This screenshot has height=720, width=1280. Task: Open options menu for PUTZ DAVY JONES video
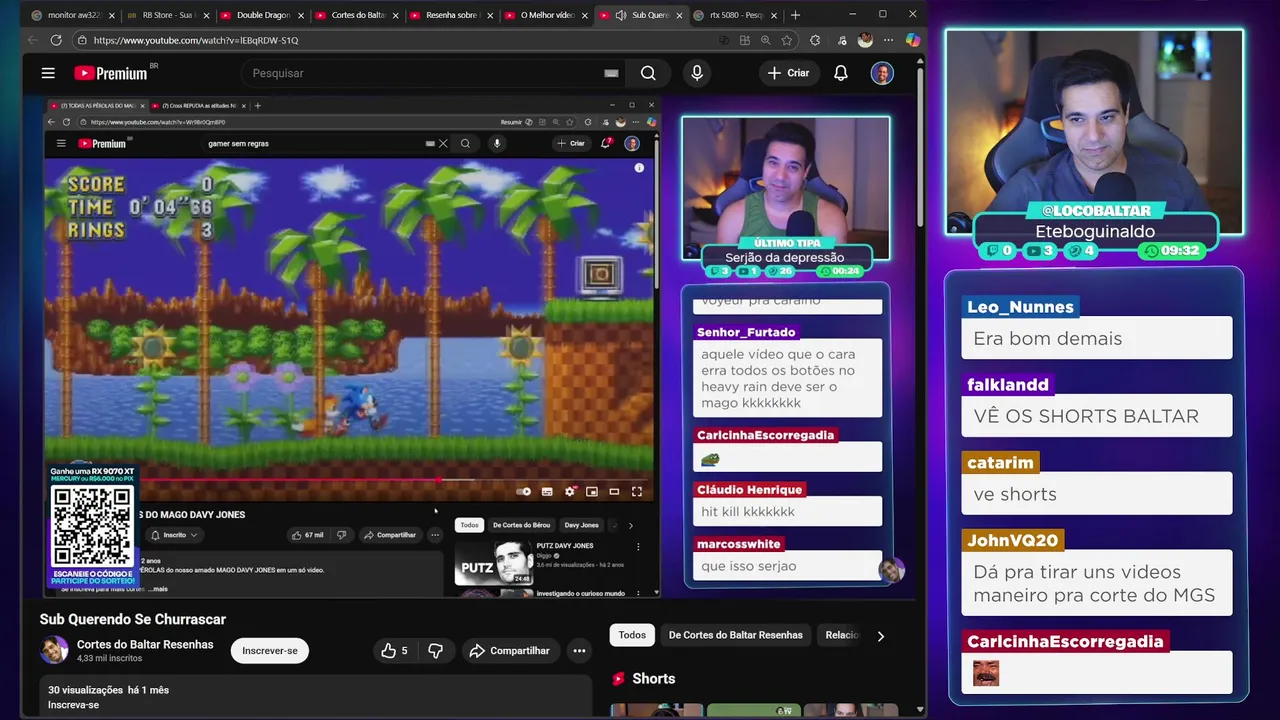click(638, 547)
